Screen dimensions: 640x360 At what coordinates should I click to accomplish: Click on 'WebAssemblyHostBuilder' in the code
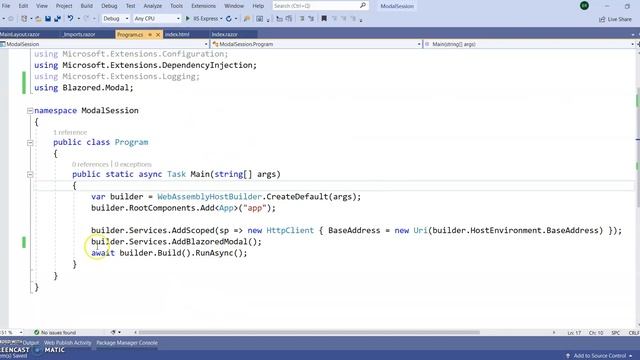point(209,197)
